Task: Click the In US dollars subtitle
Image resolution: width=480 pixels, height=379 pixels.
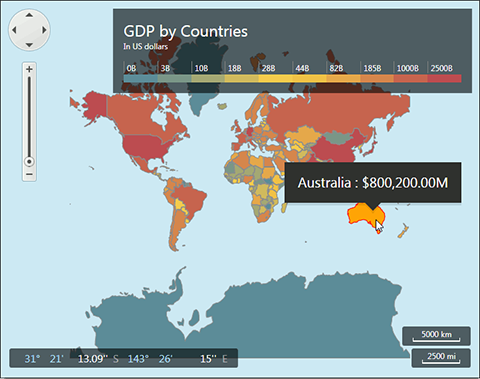Action: 145,46
